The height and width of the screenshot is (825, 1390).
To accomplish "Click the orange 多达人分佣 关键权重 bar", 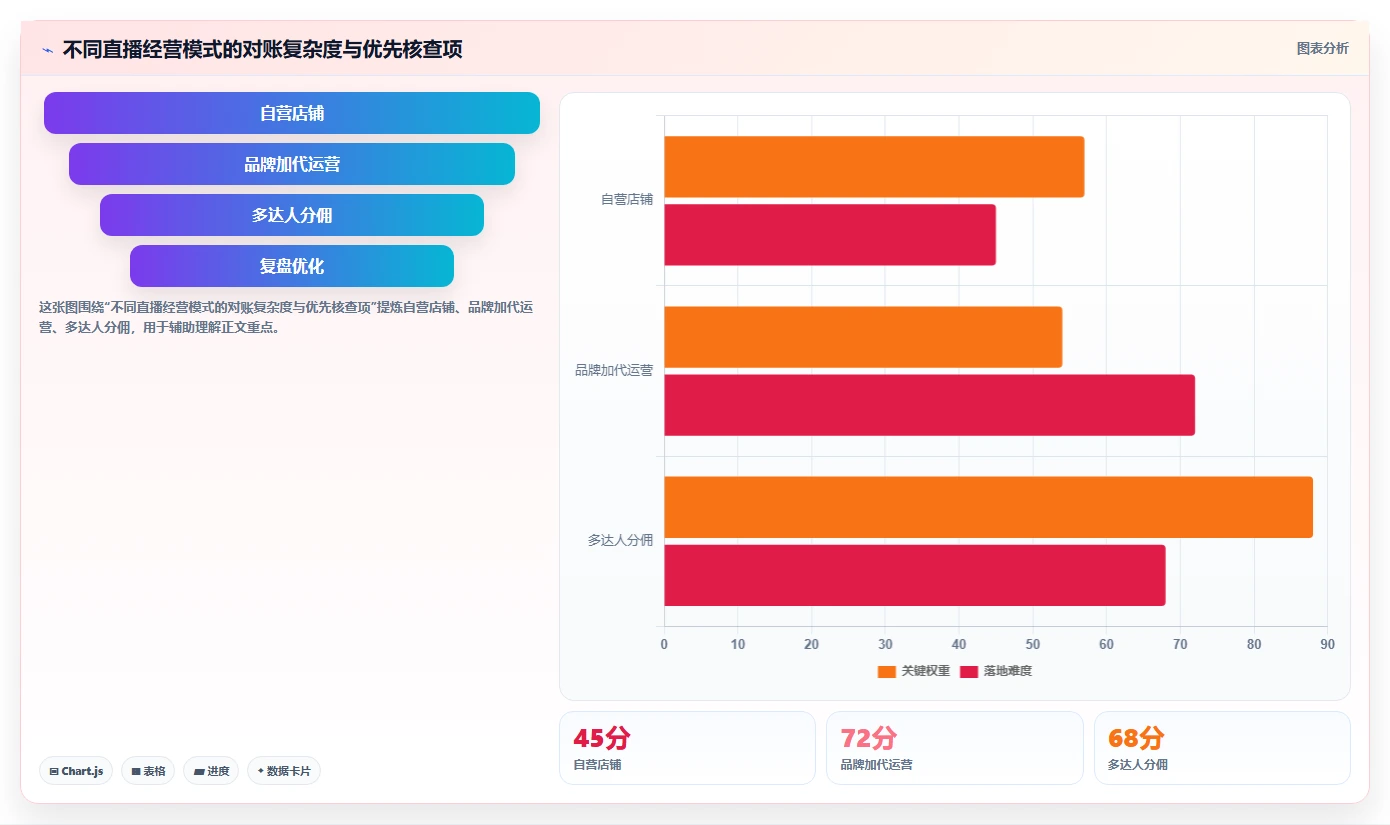I will click(x=988, y=507).
